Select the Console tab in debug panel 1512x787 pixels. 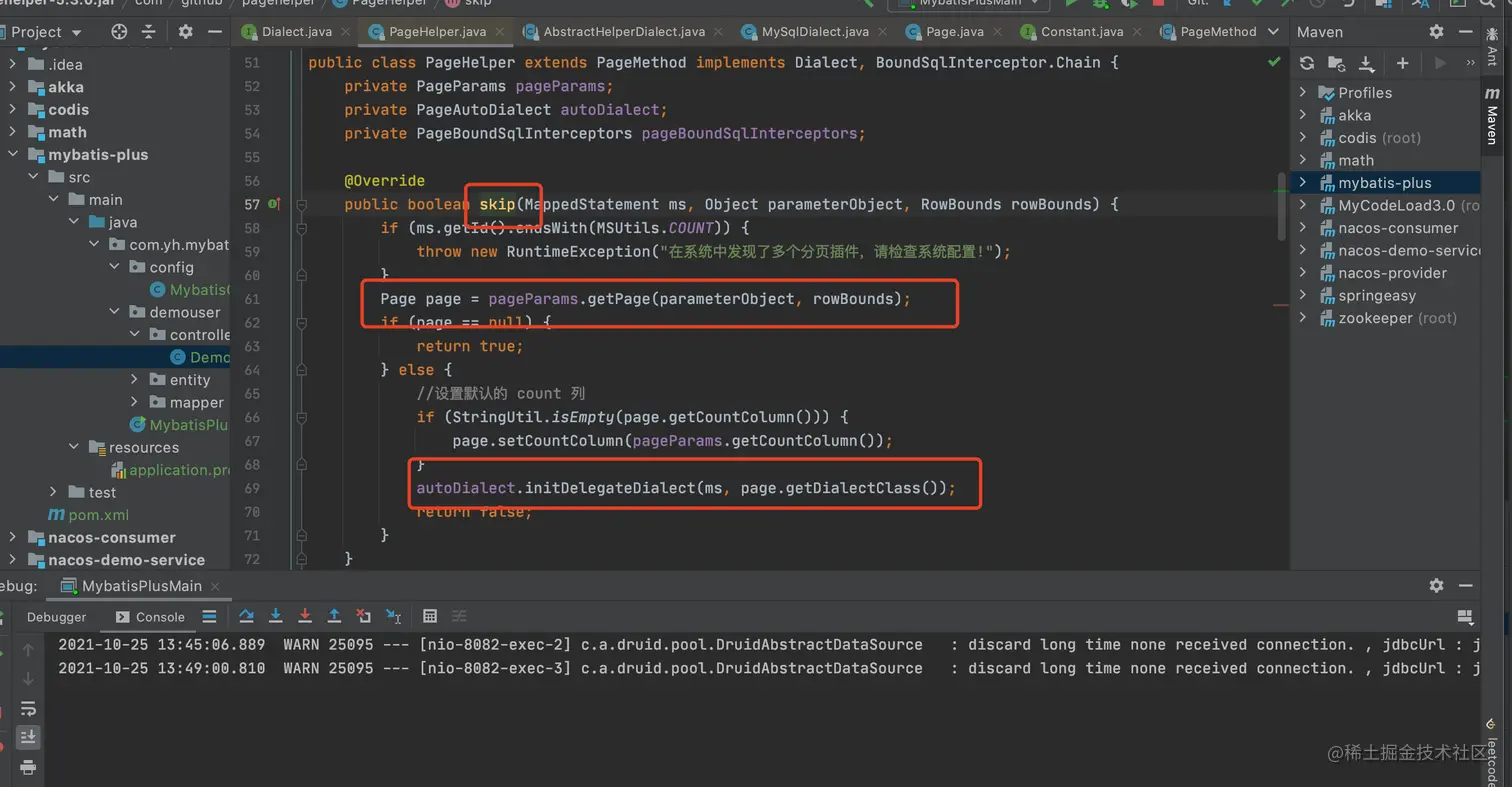(150, 617)
